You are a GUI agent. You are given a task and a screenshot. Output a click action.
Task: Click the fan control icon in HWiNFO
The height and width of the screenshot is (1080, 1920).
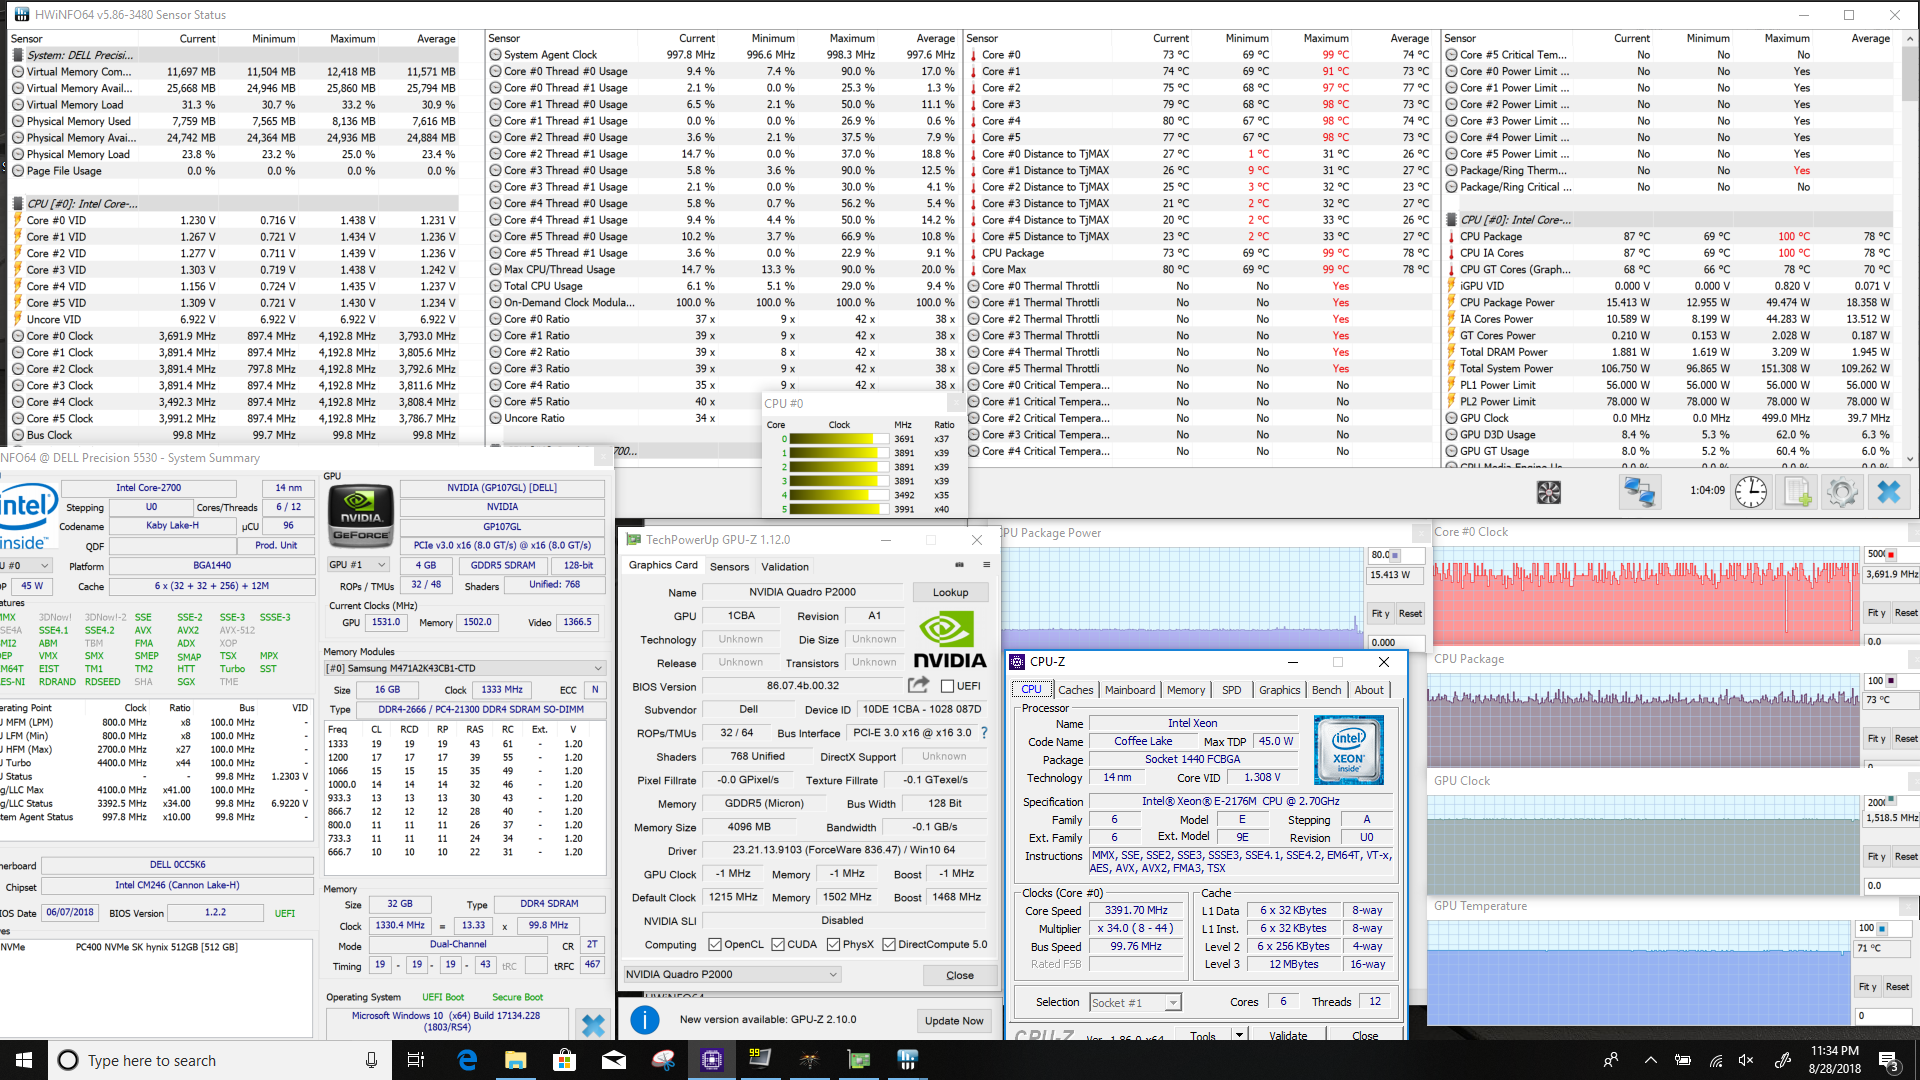(1548, 492)
